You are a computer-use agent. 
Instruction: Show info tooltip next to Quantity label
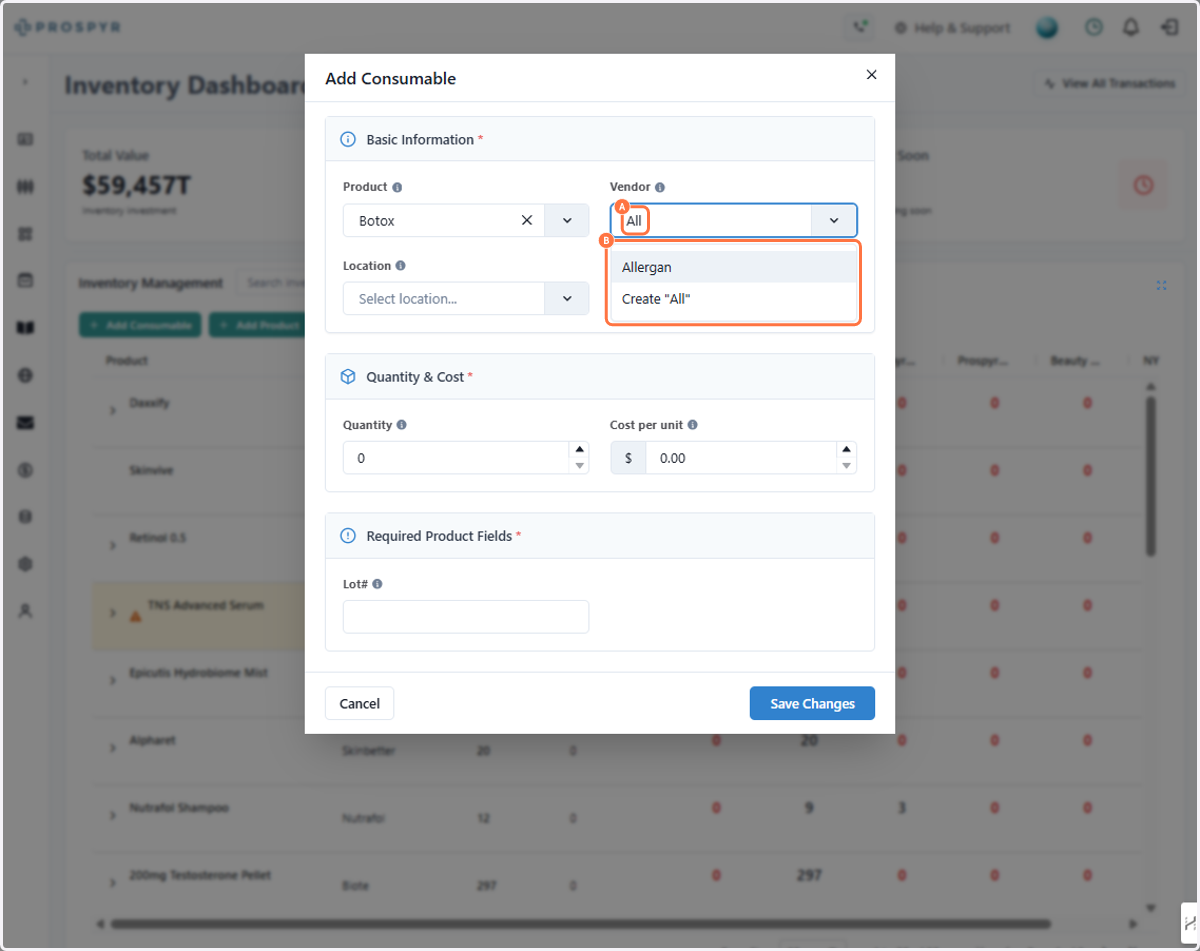(401, 425)
